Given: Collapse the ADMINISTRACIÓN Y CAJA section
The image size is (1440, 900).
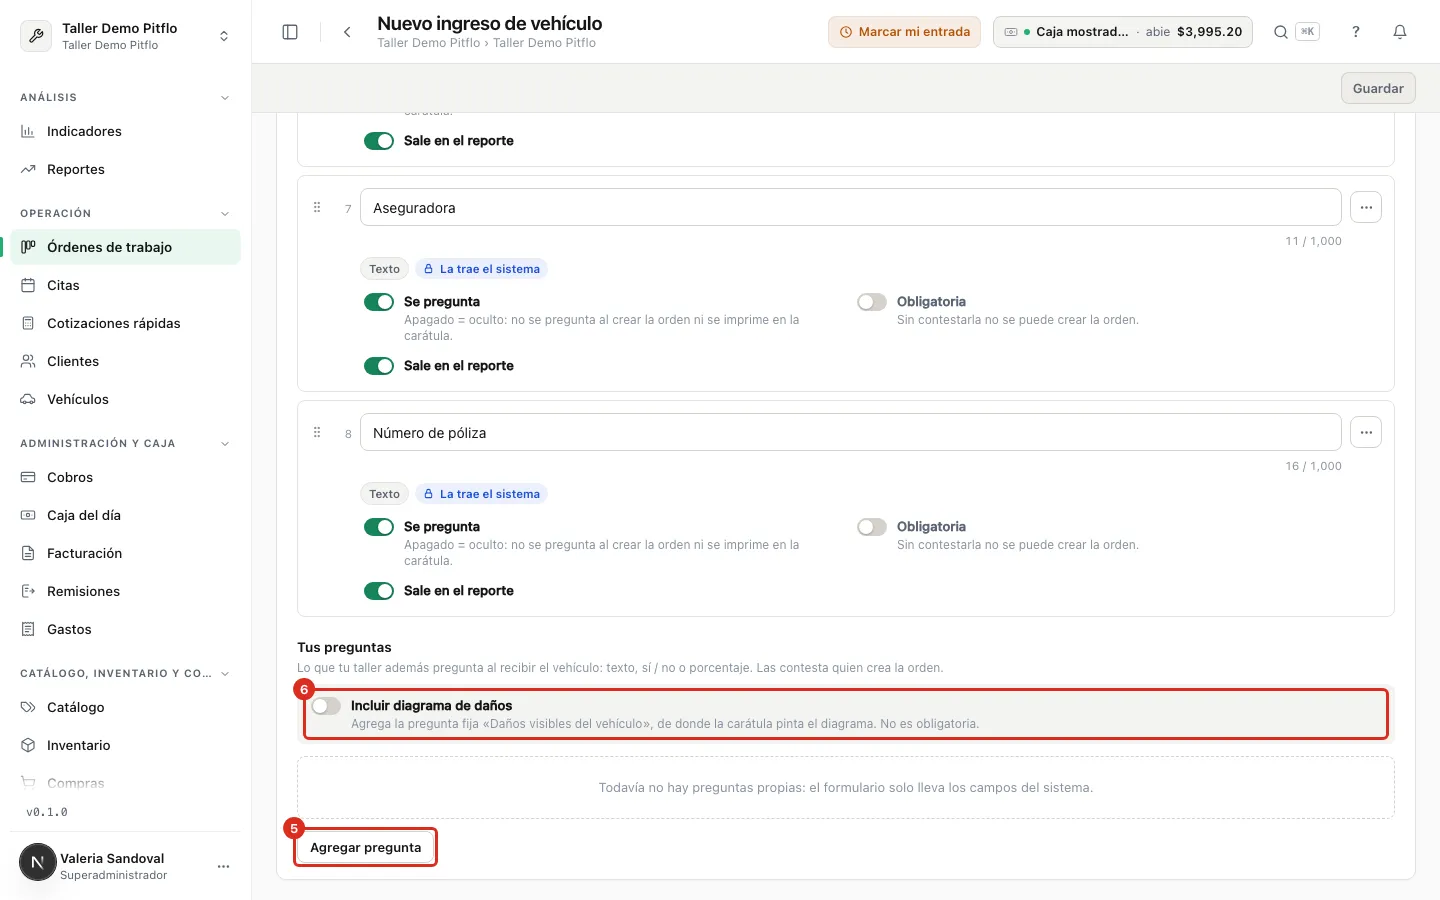Looking at the screenshot, I should 225,444.
